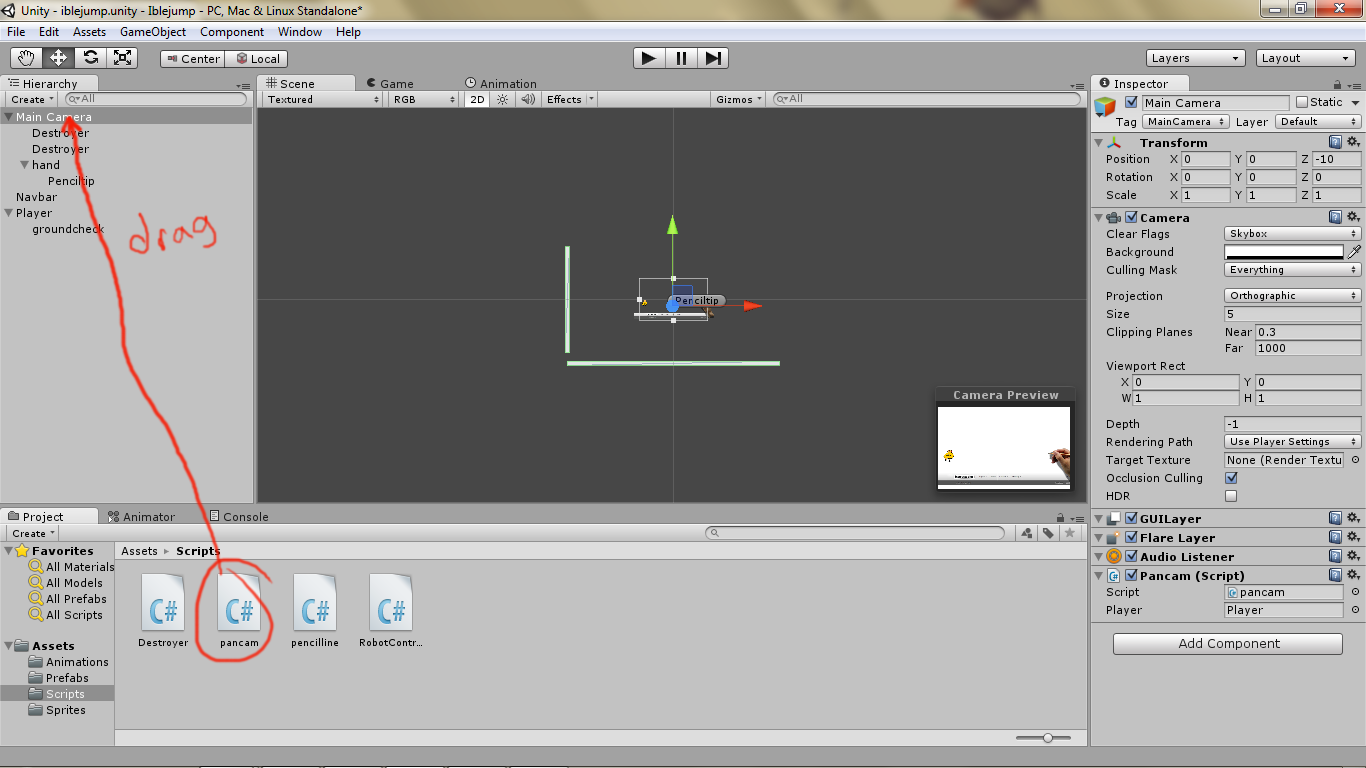The width and height of the screenshot is (1366, 768).
Task: Disable Occlusion Culling checkbox
Action: coord(1229,478)
